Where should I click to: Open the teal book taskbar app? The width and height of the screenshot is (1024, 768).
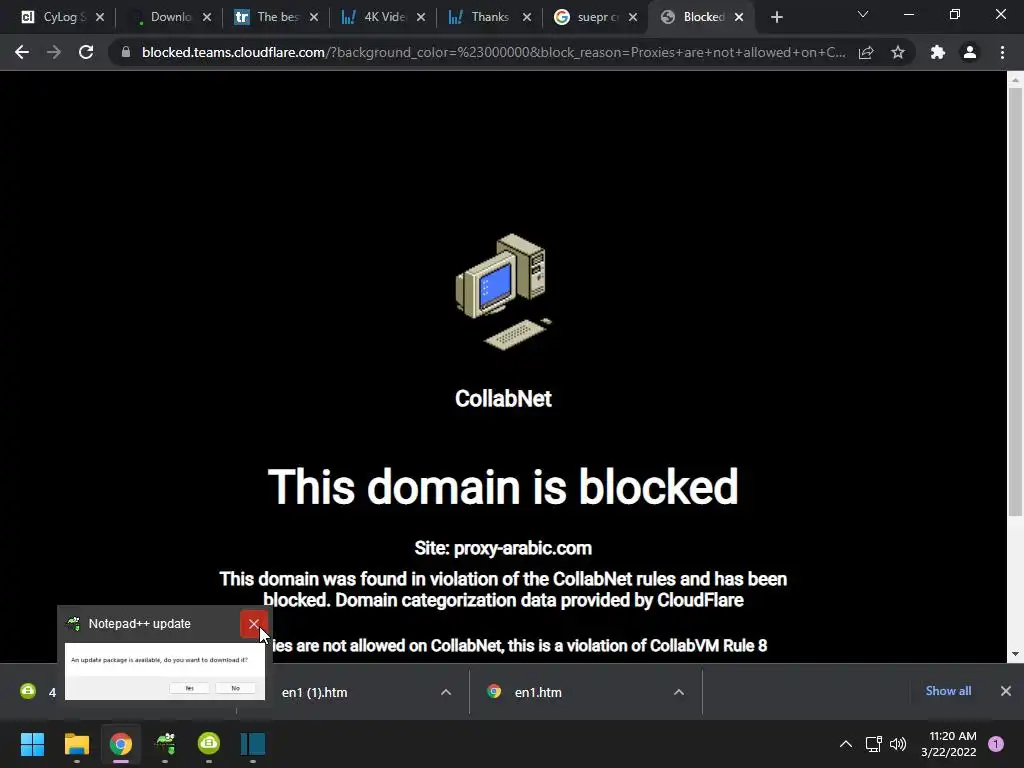(x=253, y=744)
